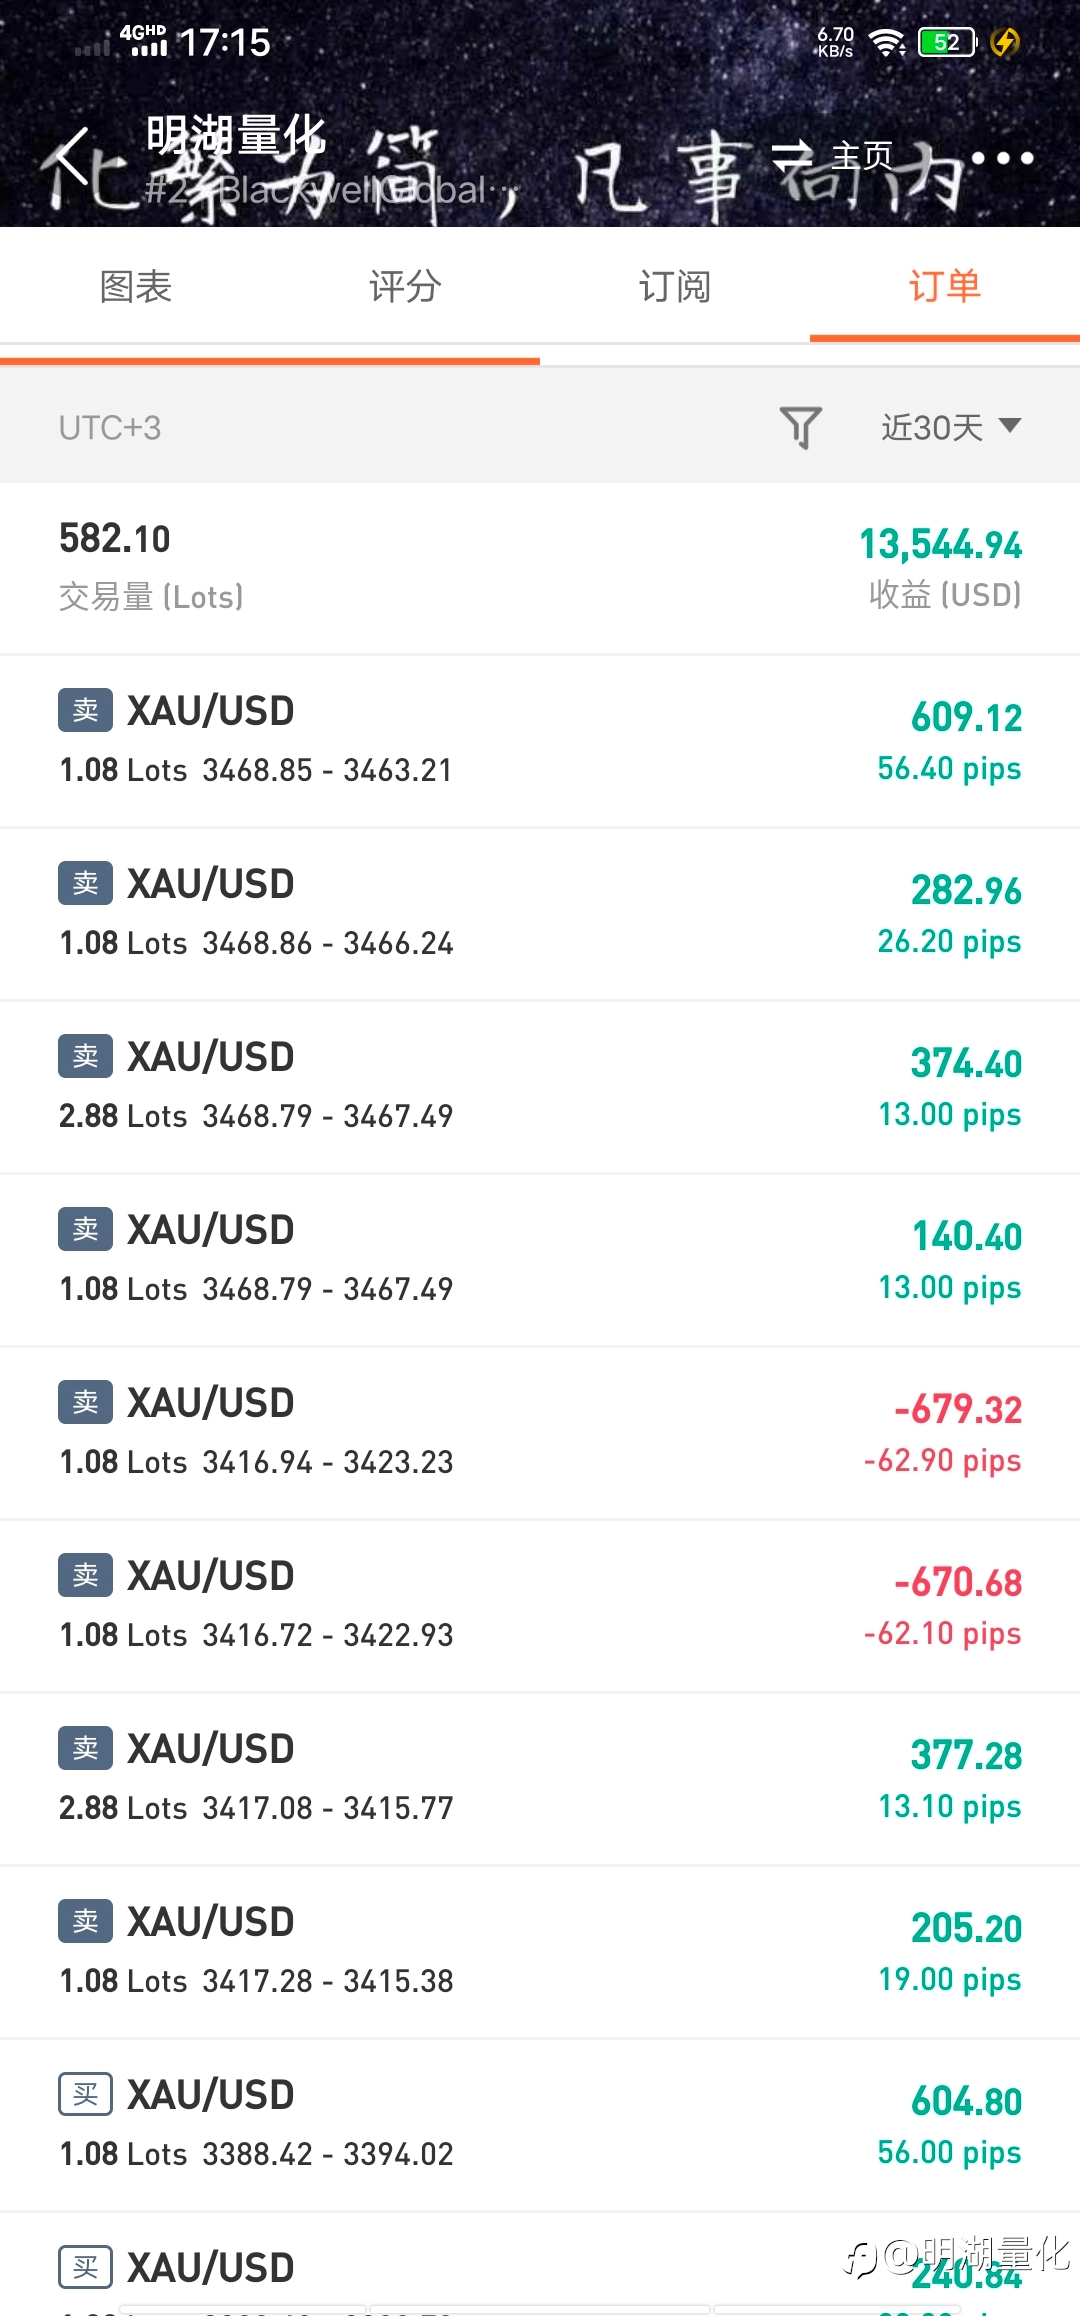The width and height of the screenshot is (1080, 2316).
Task: Click the dropdown arrow next to 近30天
Action: [1010, 425]
